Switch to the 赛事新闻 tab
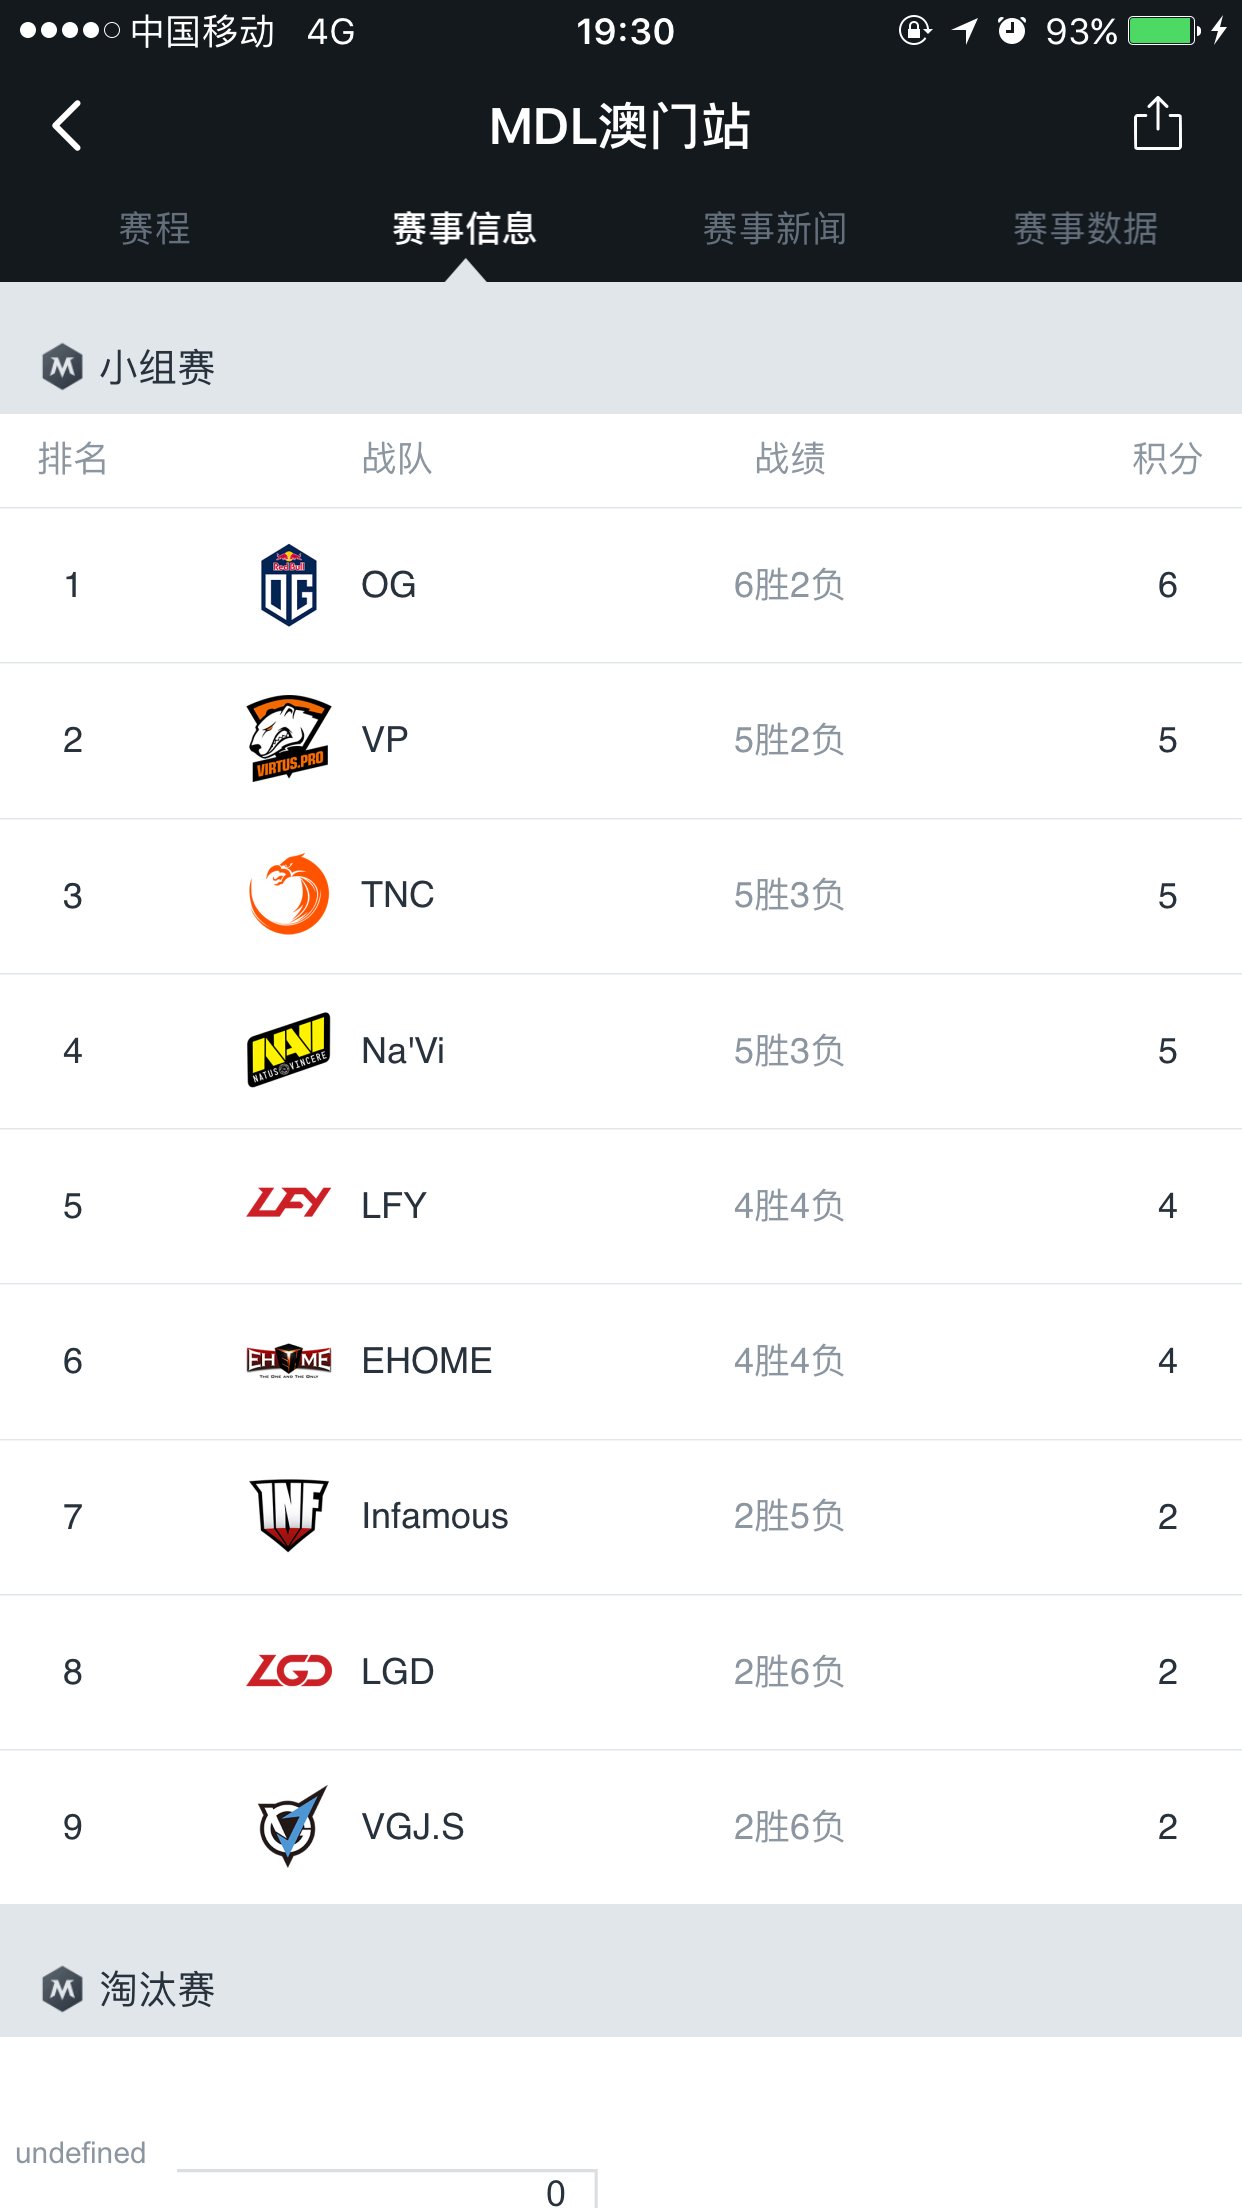1242x2208 pixels. [775, 229]
